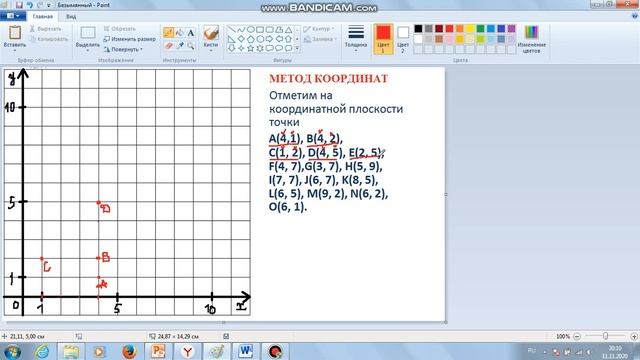Select the Eraser tool

168,46
